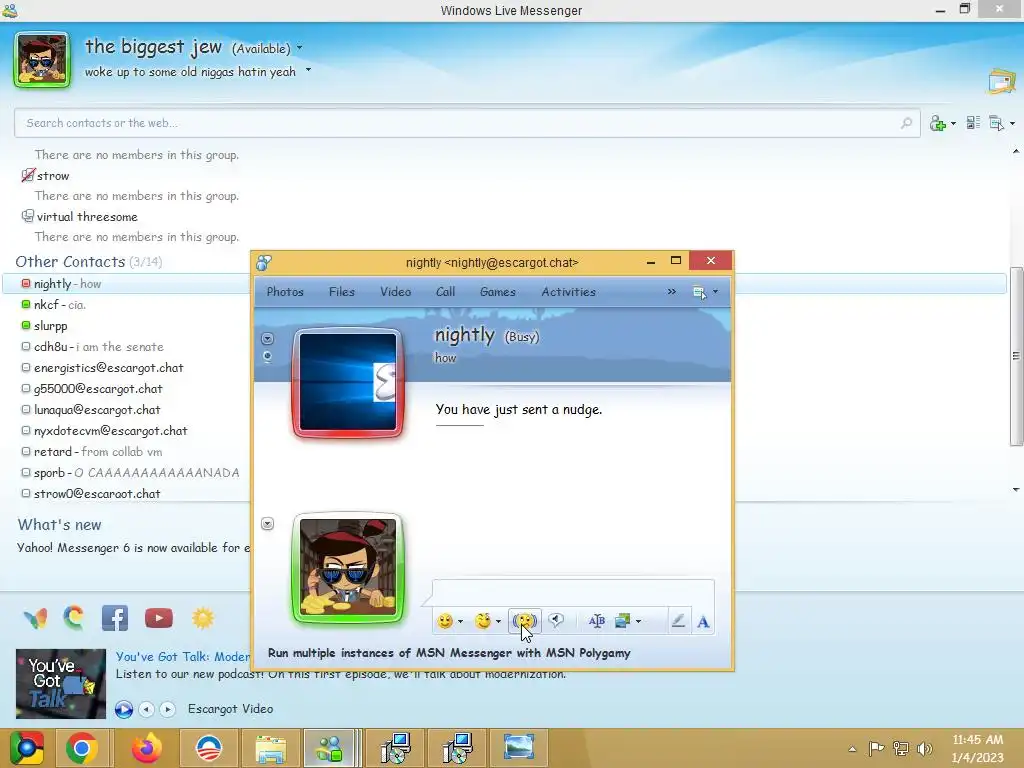Open the AB font settings icon
This screenshot has width=1024, height=768.
[x=596, y=621]
